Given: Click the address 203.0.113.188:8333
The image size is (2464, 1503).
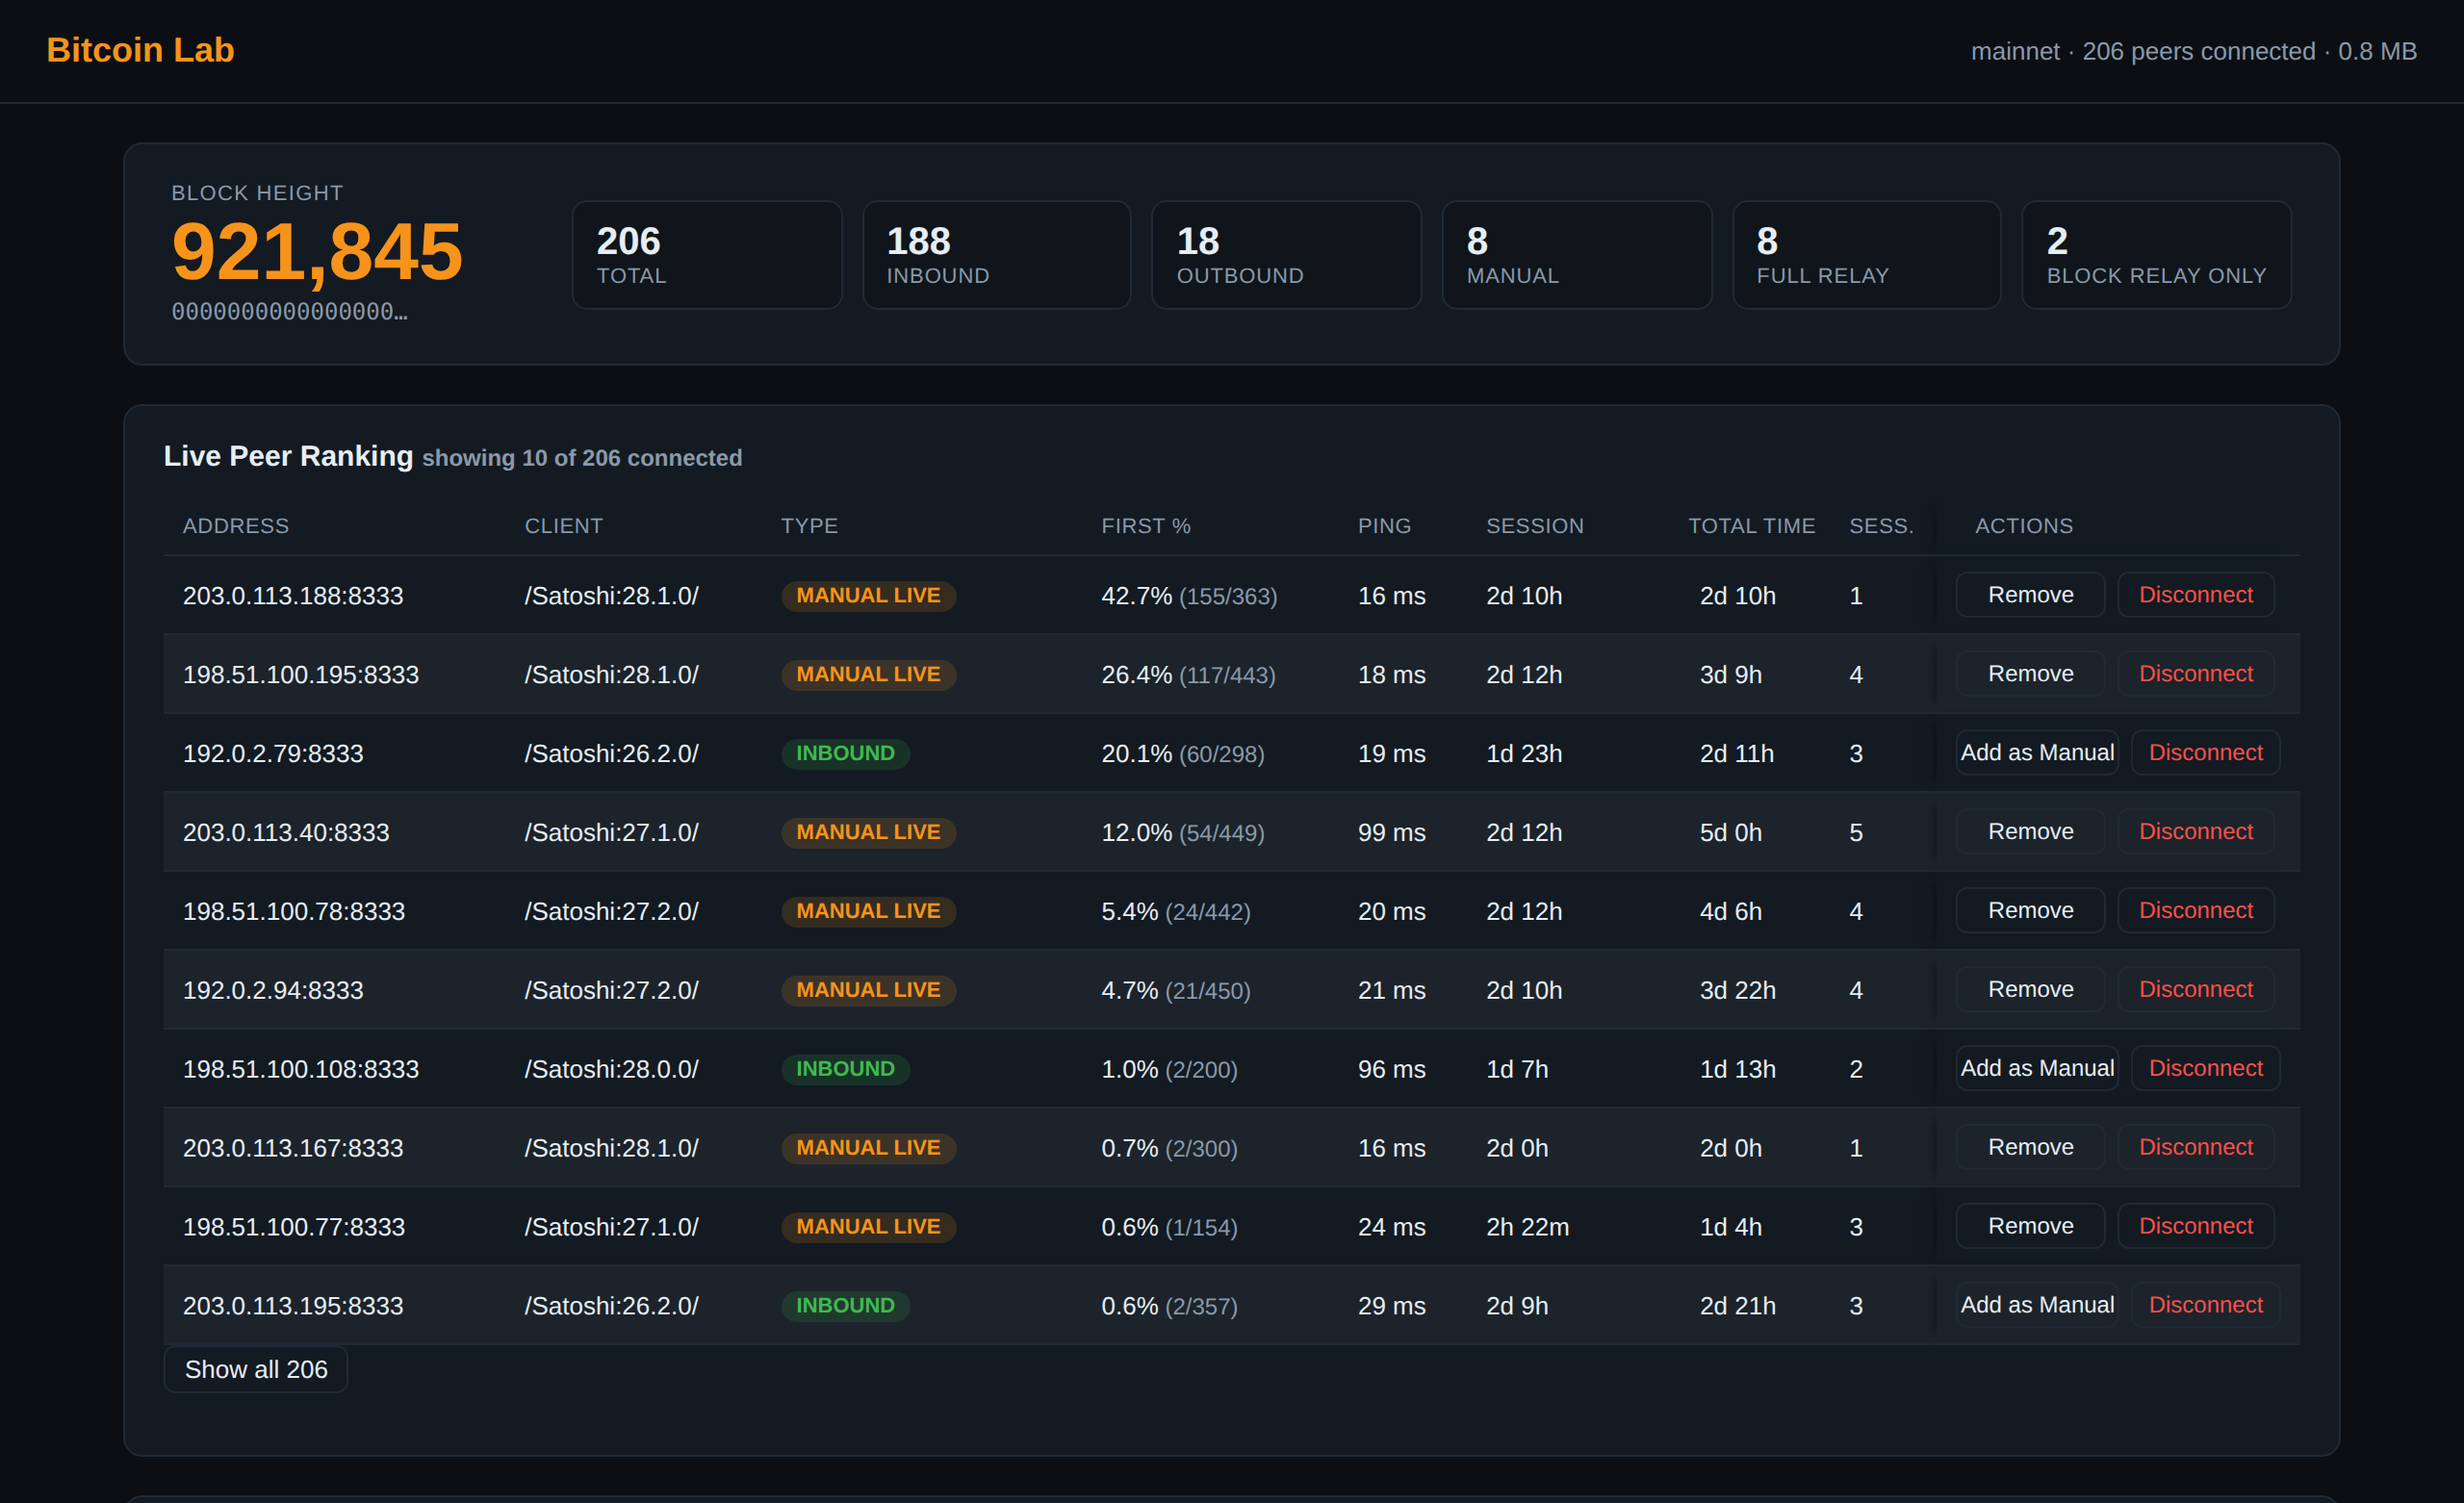Looking at the screenshot, I should [x=293, y=596].
